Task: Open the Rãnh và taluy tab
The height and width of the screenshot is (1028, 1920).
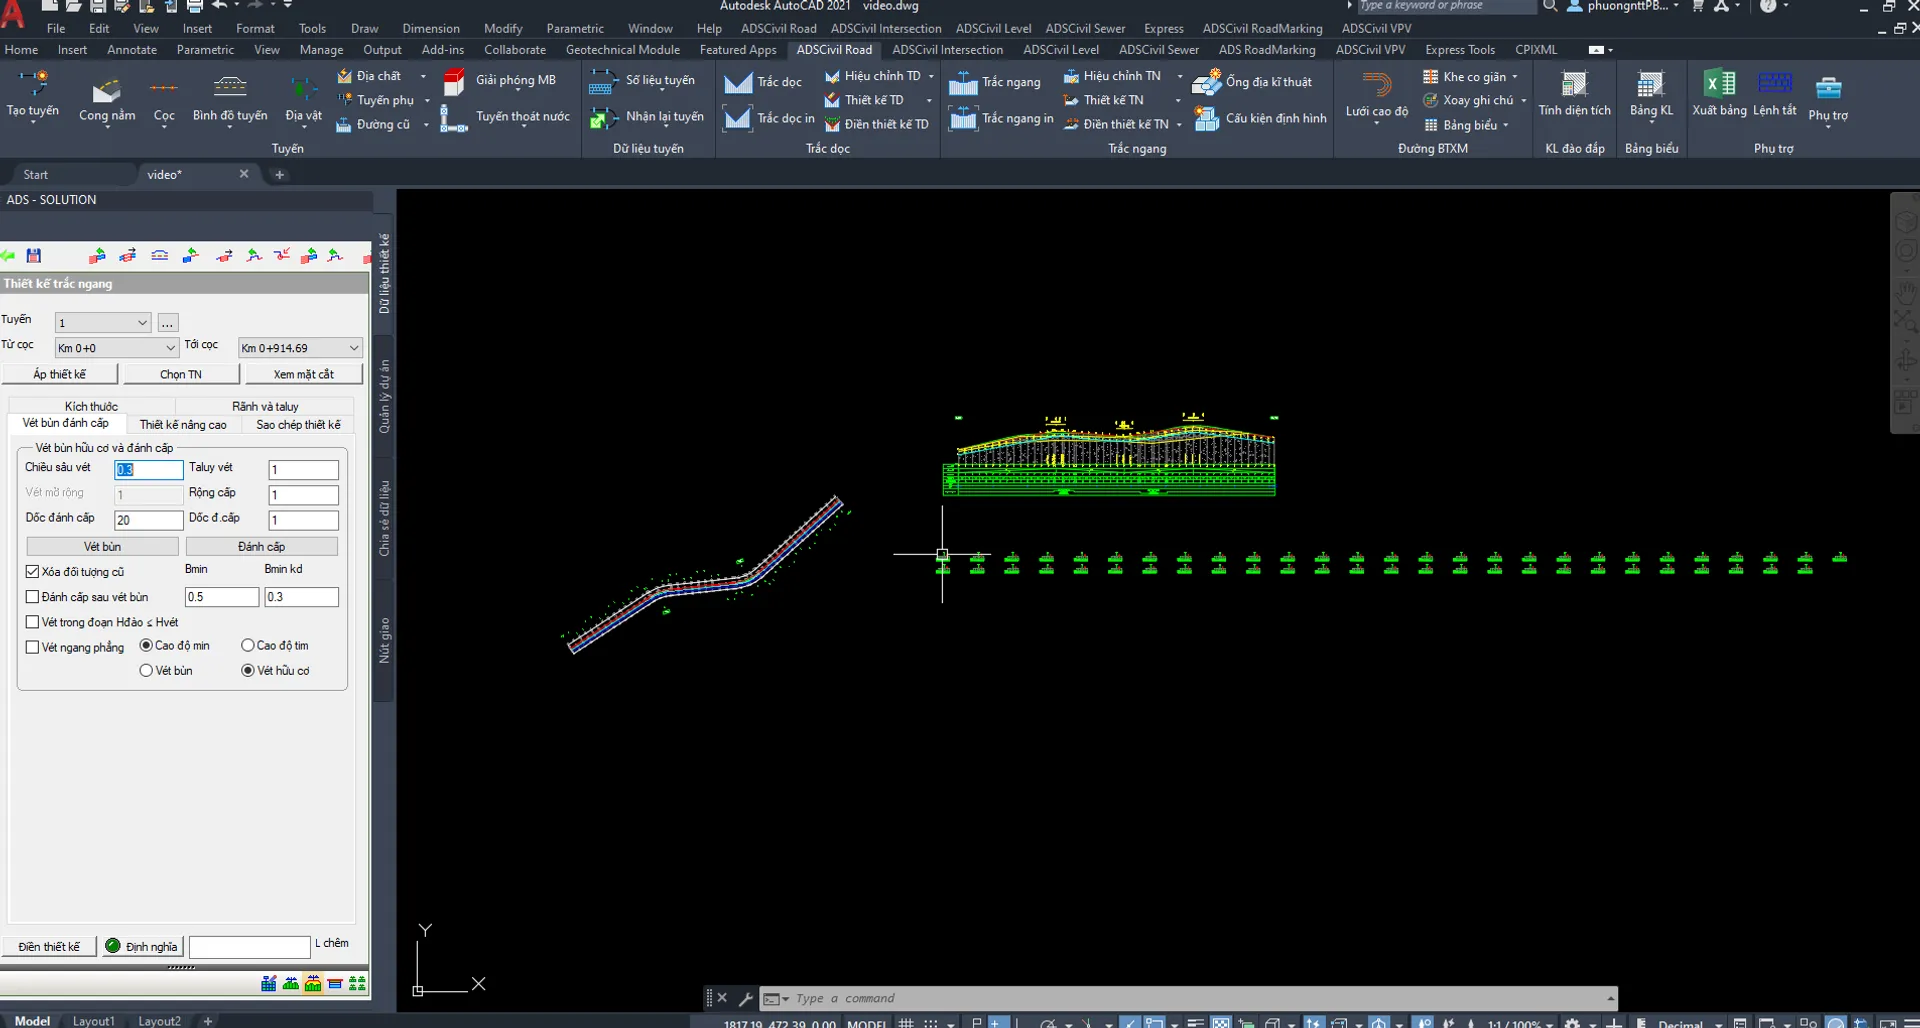Action: coord(265,407)
